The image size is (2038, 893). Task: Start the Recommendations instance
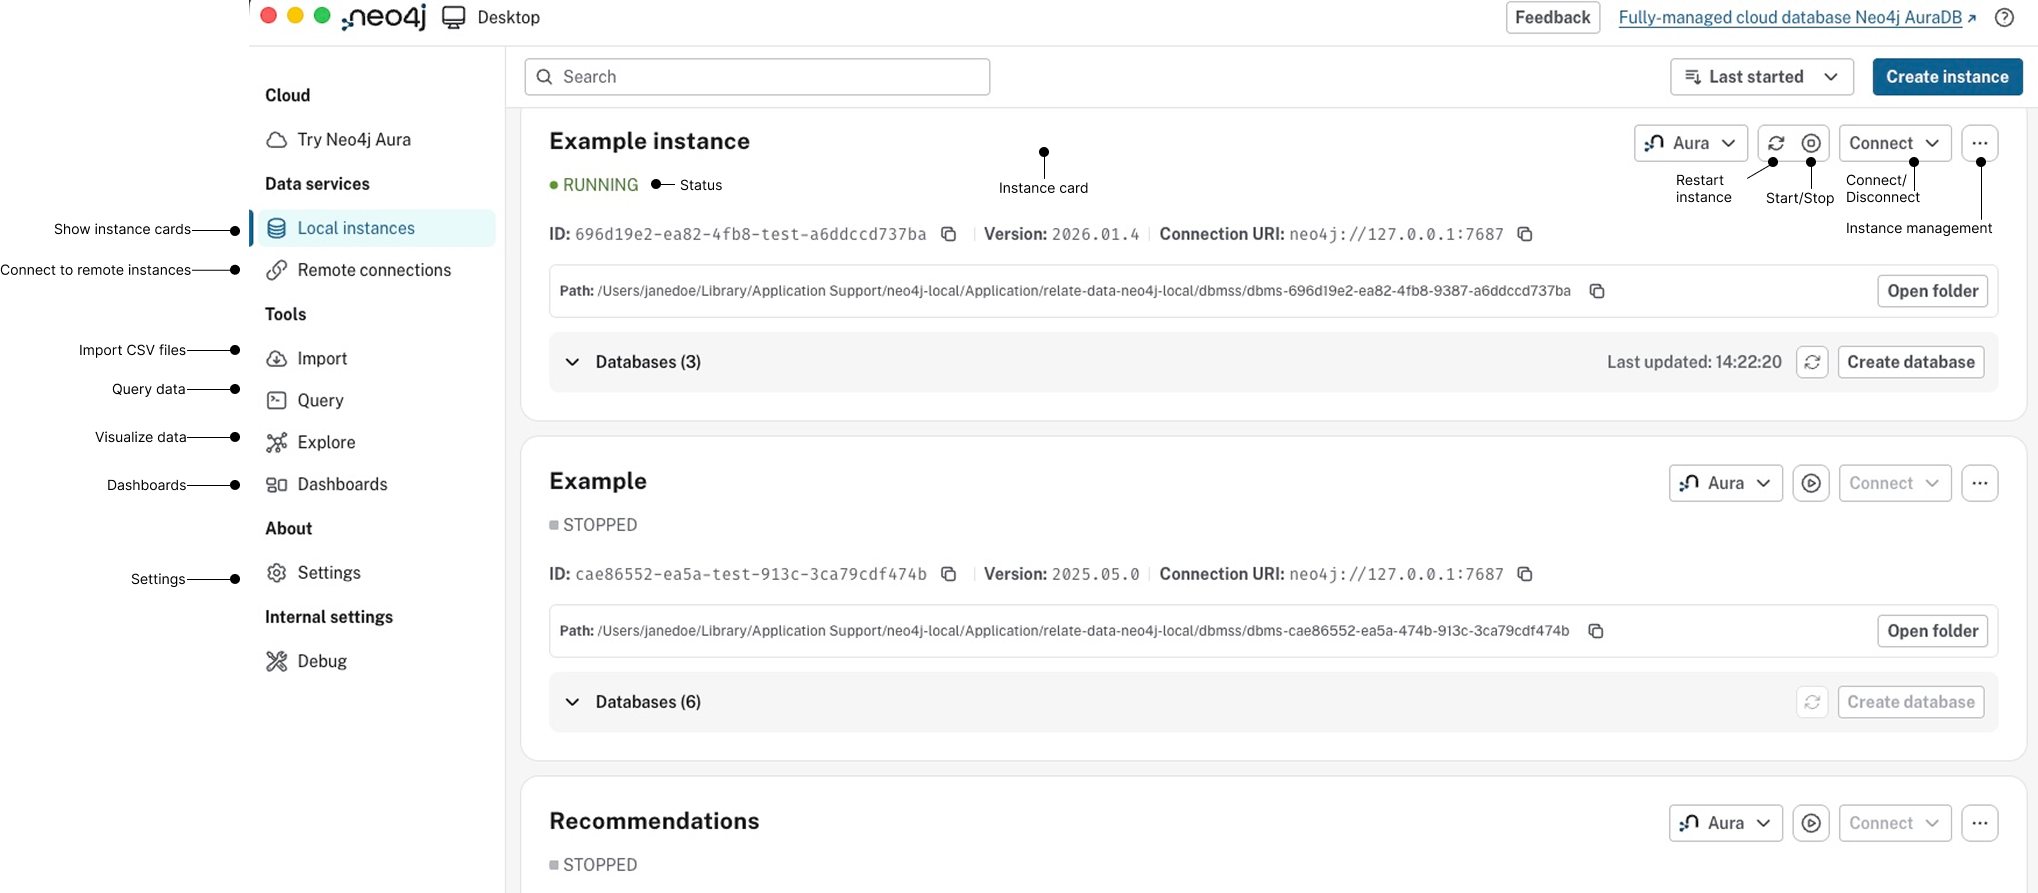1811,823
